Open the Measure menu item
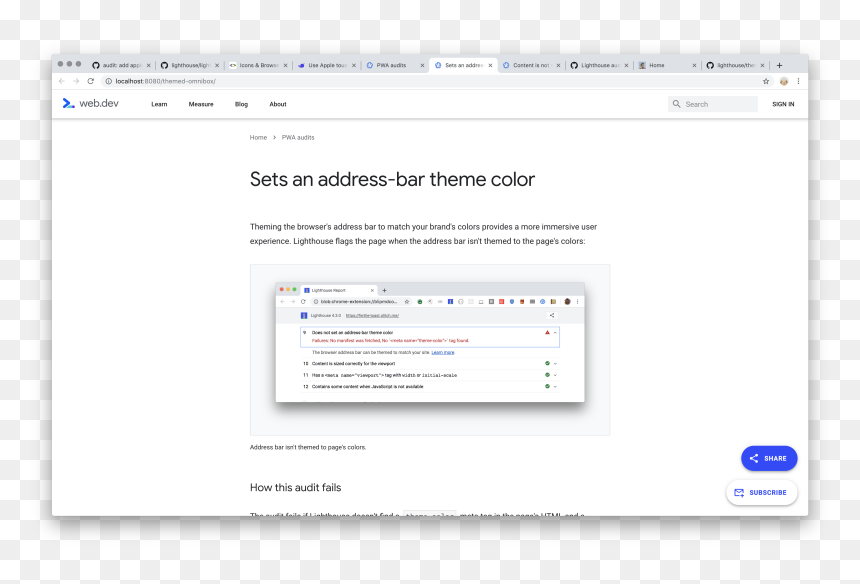The width and height of the screenshot is (860, 584). pyautogui.click(x=201, y=104)
